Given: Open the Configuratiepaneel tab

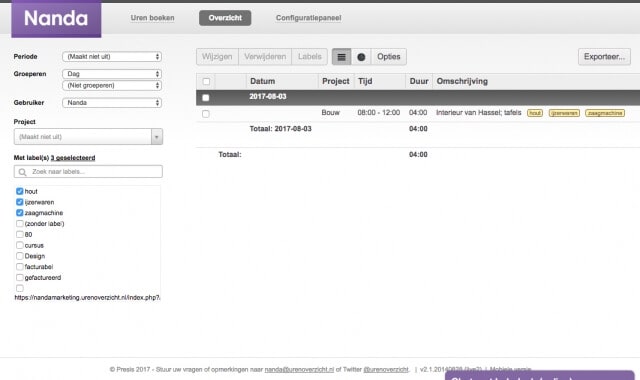Looking at the screenshot, I should click(309, 18).
